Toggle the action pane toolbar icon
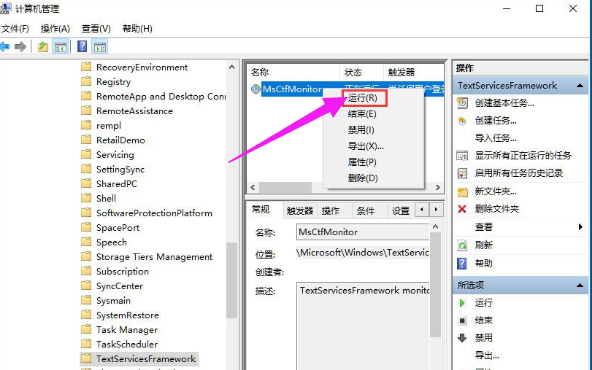 click(100, 47)
